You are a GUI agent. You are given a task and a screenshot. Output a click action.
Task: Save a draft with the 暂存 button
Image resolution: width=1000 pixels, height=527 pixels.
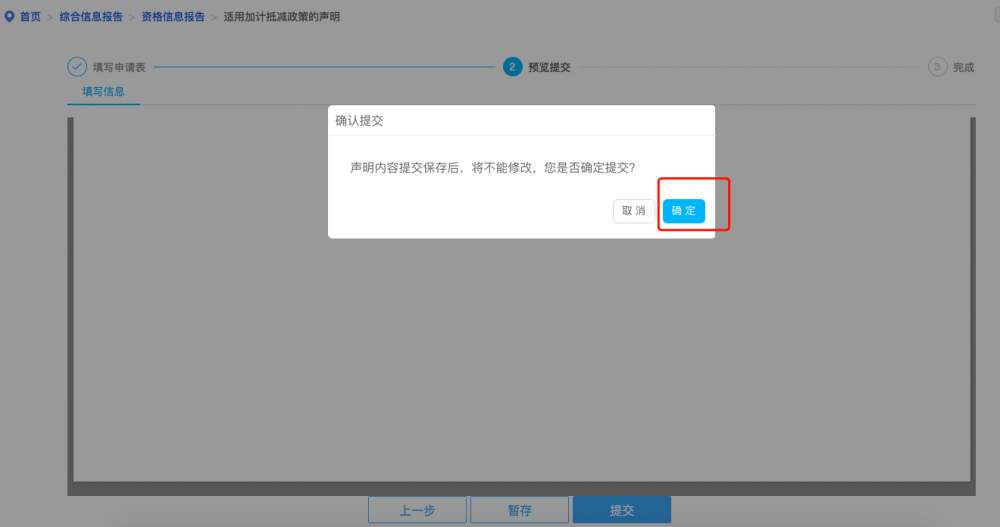pyautogui.click(x=519, y=510)
